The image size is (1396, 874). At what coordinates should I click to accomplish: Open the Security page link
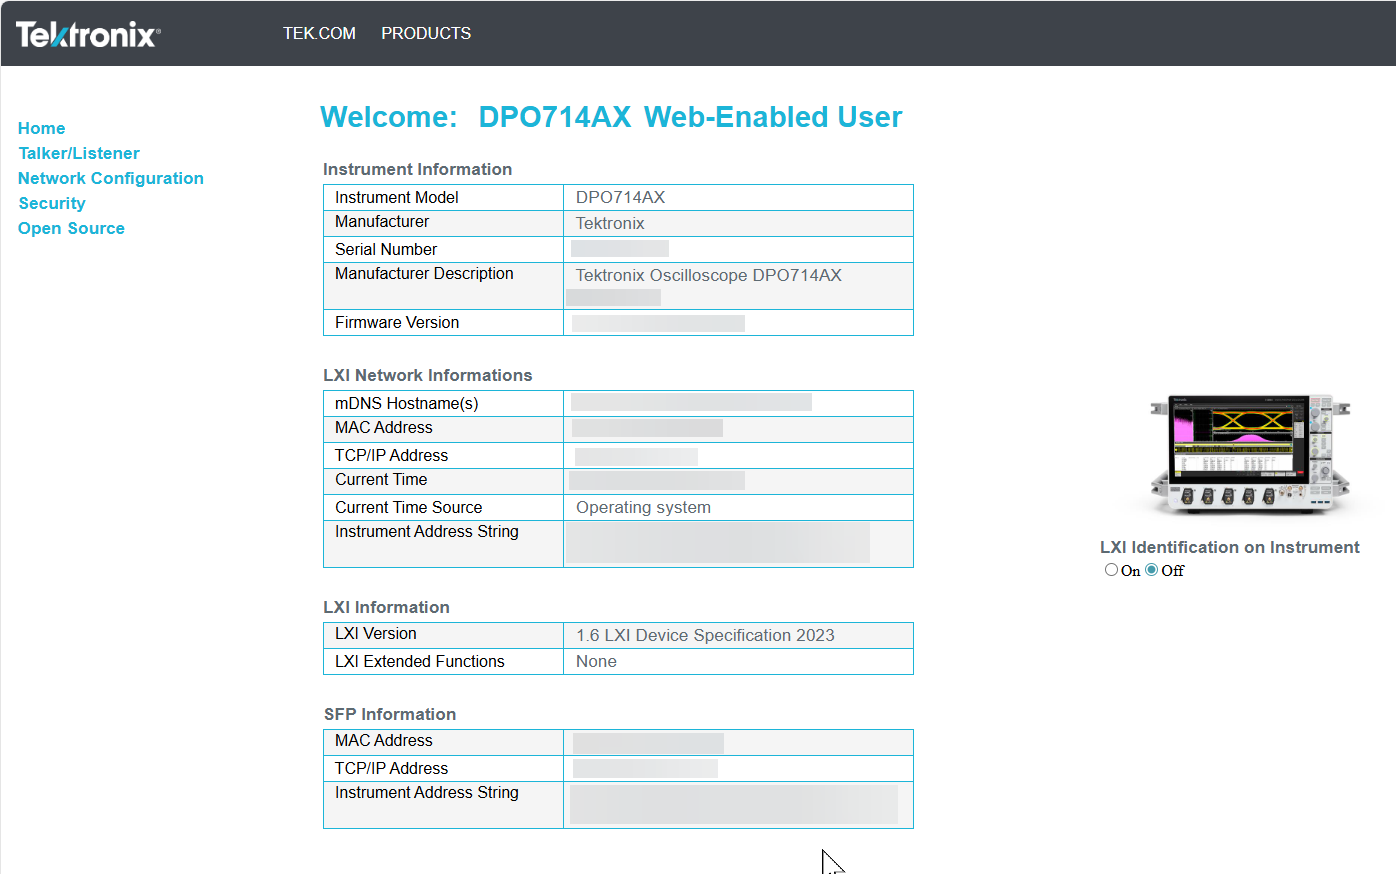point(52,203)
